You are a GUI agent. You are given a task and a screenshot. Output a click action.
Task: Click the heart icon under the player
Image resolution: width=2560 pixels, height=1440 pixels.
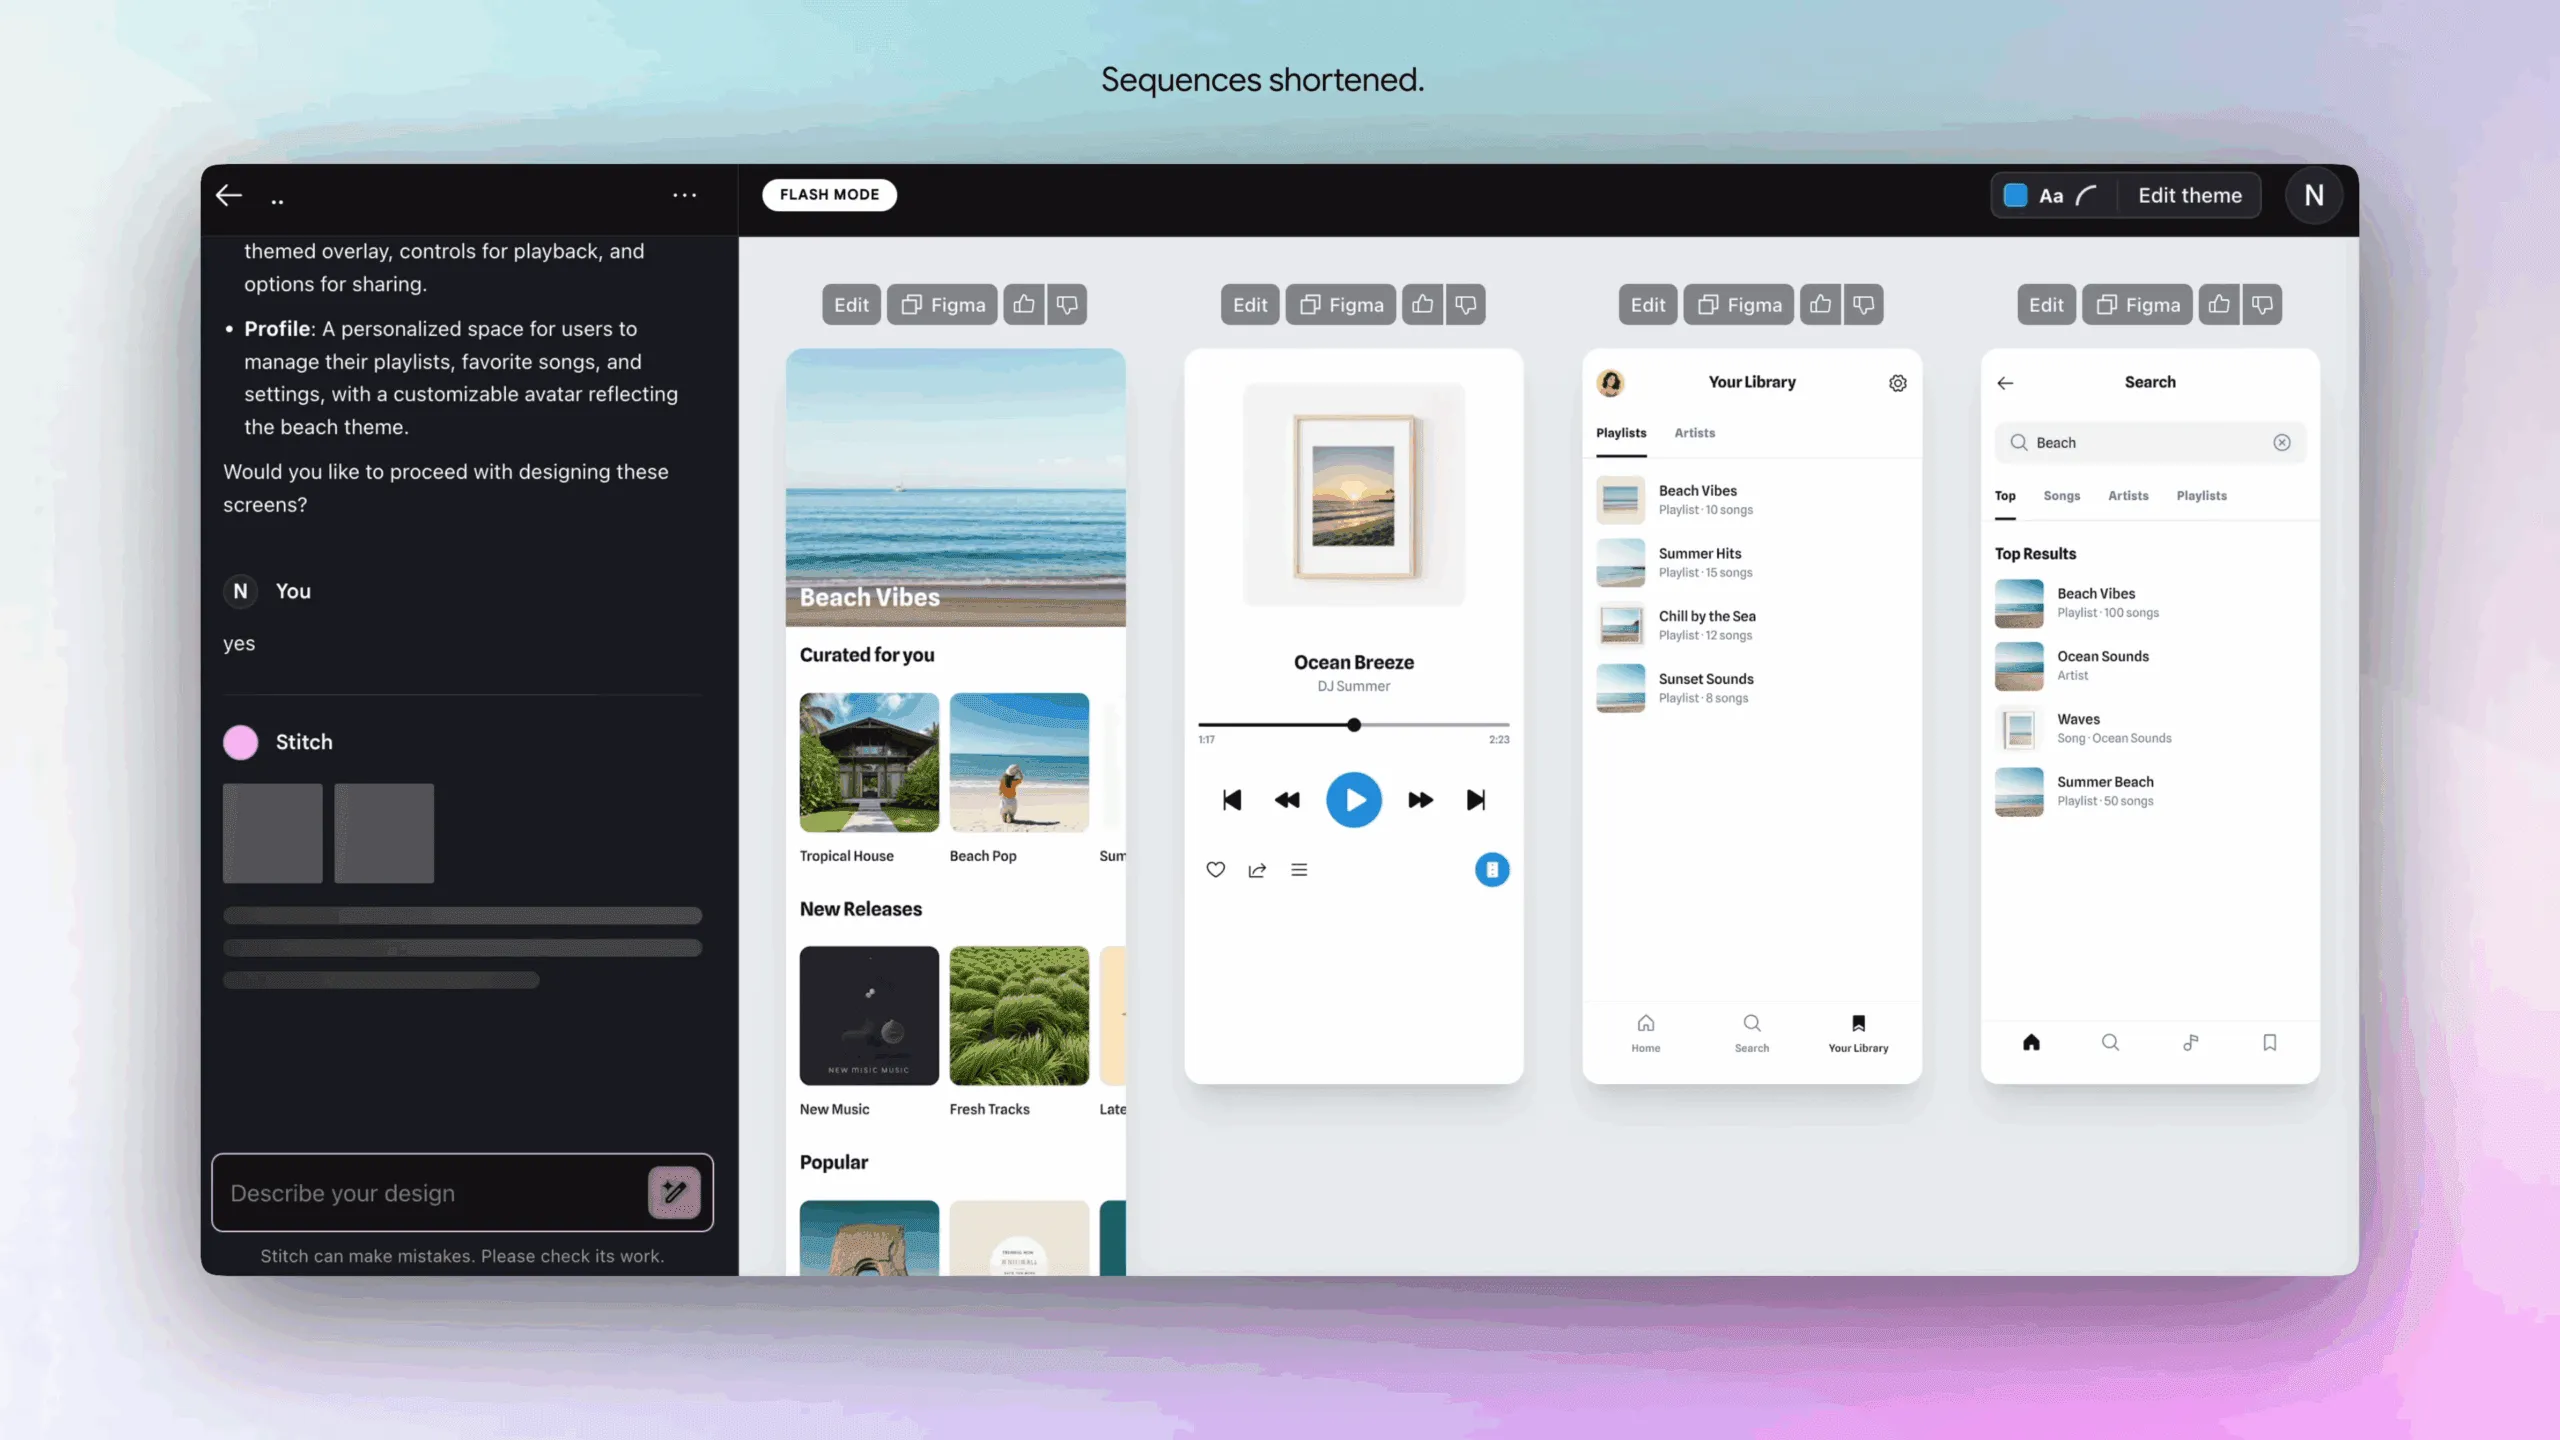[1215, 869]
